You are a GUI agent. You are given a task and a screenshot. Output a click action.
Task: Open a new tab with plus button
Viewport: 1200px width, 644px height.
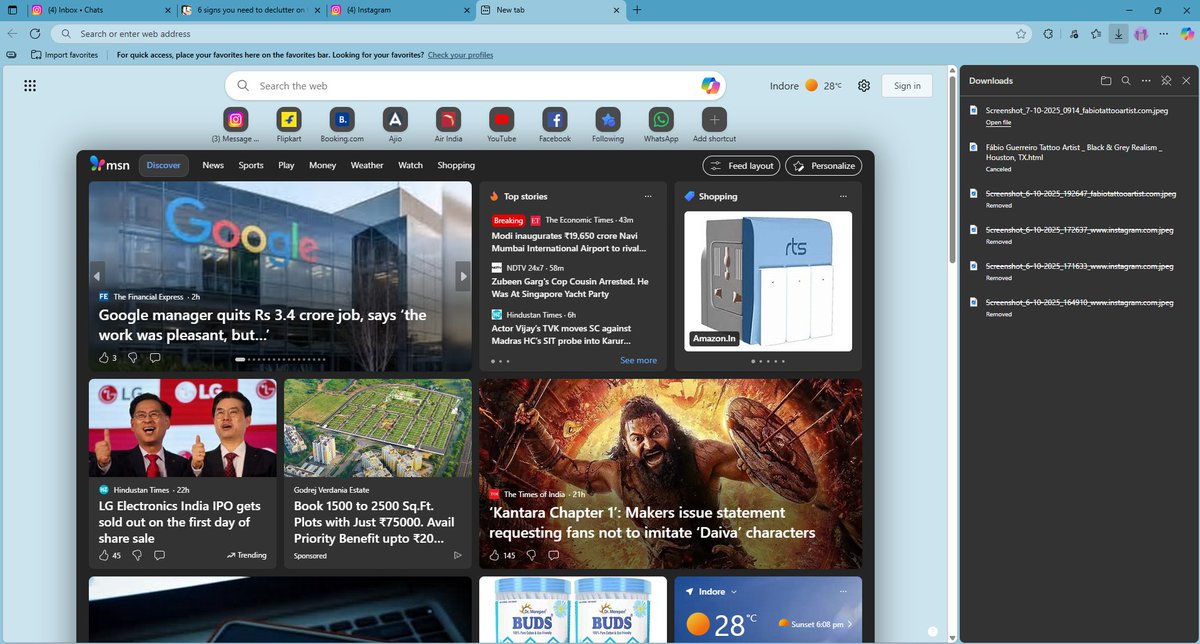[638, 10]
